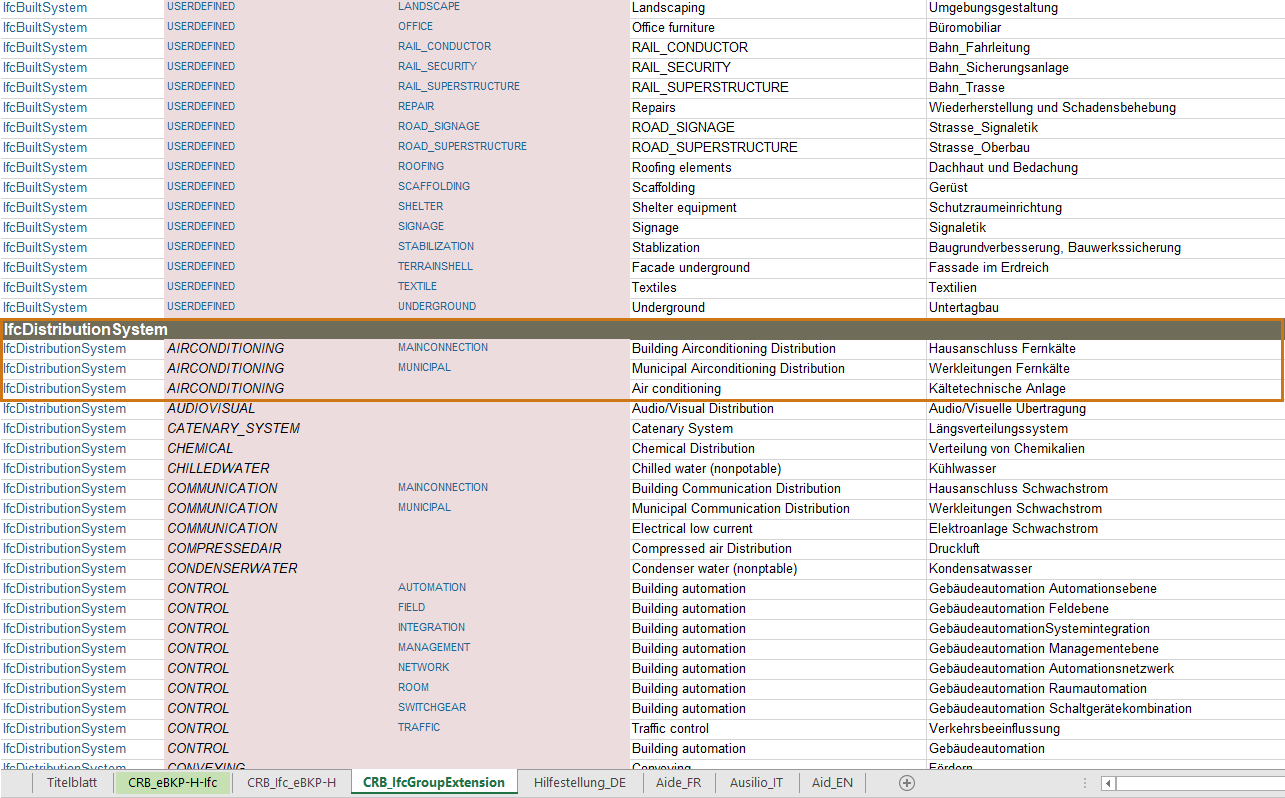The width and height of the screenshot is (1285, 798).
Task: Select the Facade underground cell
Action: click(777, 267)
